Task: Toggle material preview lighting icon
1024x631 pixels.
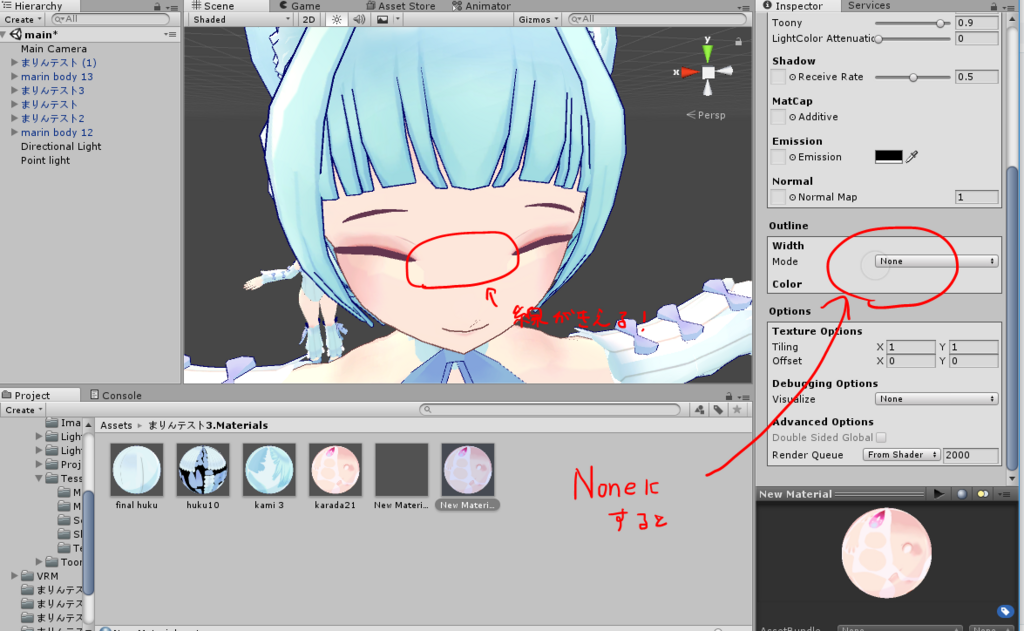Action: pos(982,494)
